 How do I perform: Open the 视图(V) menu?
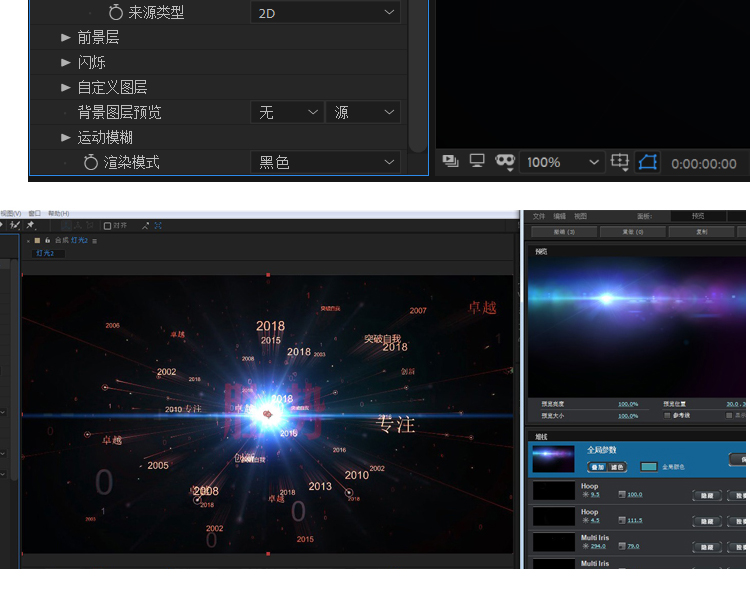coord(11,213)
